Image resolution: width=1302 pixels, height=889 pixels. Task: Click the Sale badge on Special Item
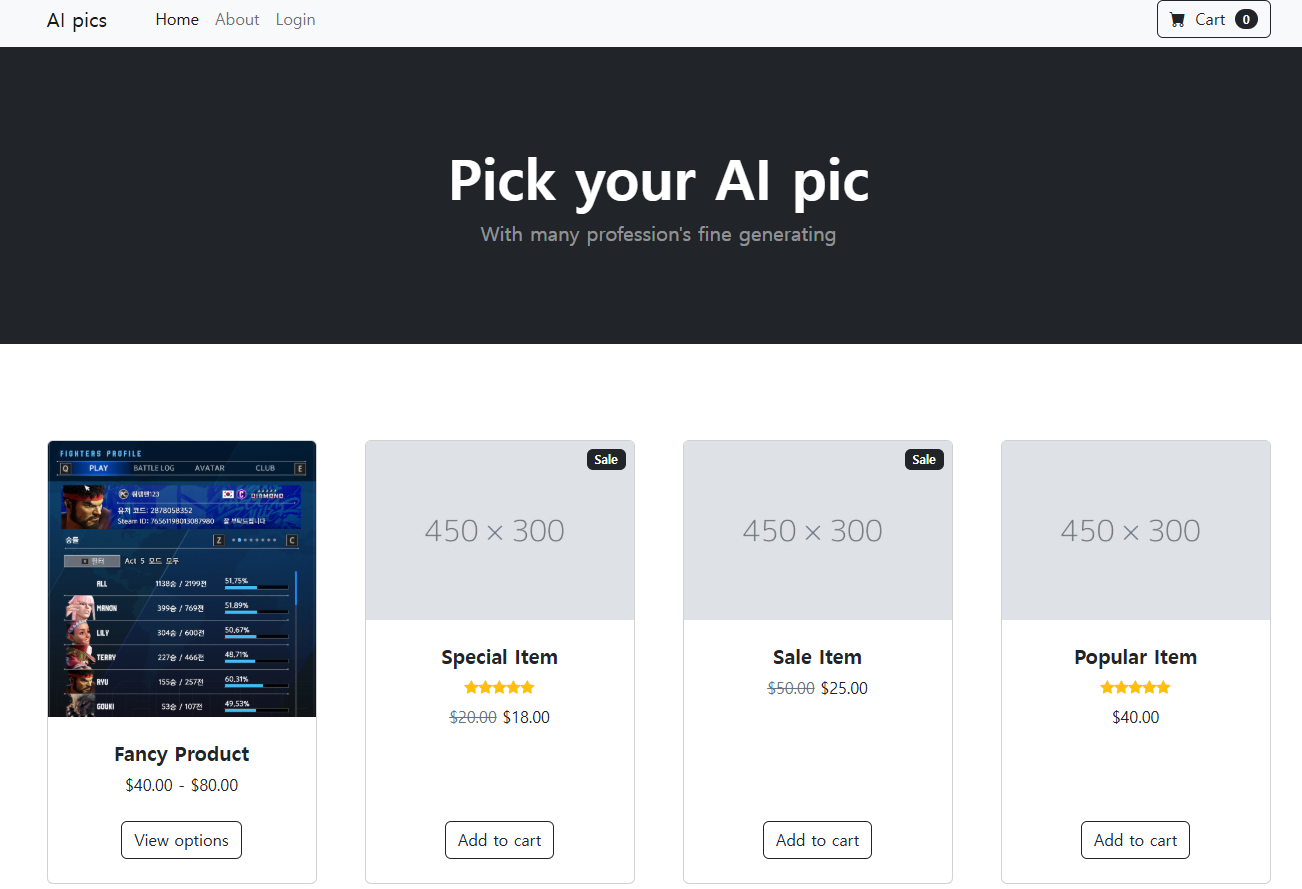(606, 459)
